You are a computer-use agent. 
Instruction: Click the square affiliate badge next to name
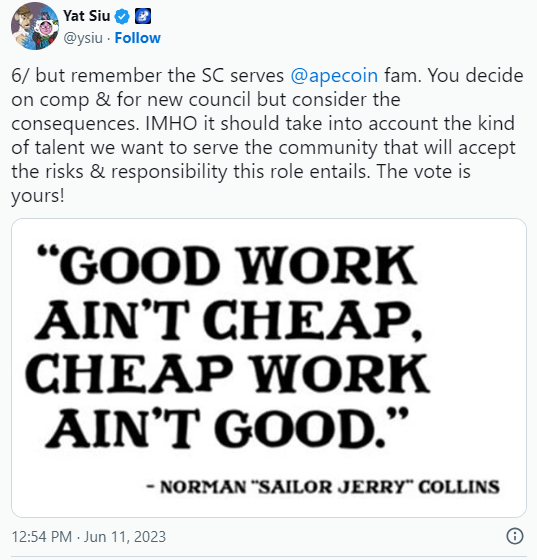pyautogui.click(x=143, y=16)
